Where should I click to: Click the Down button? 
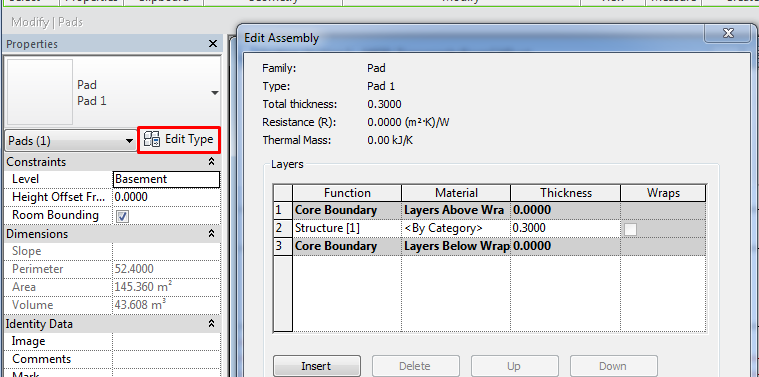pyautogui.click(x=613, y=366)
